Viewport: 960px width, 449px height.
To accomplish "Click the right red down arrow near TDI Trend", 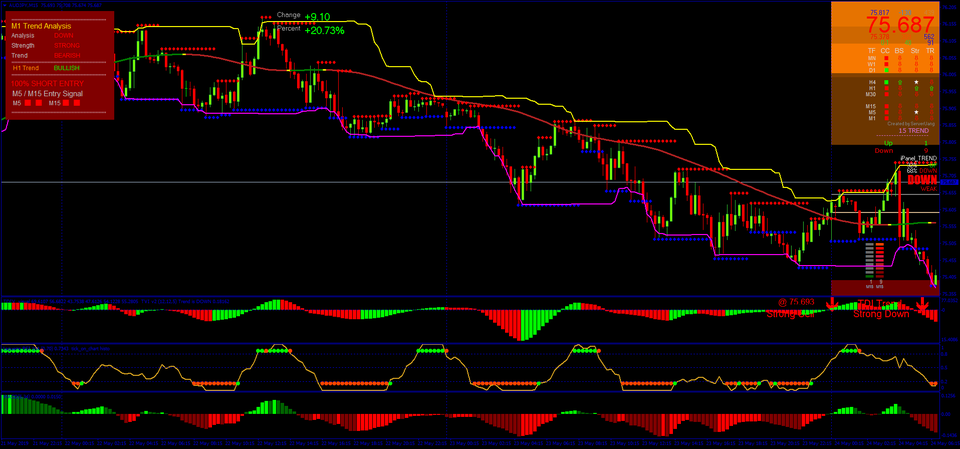I will coord(921,303).
